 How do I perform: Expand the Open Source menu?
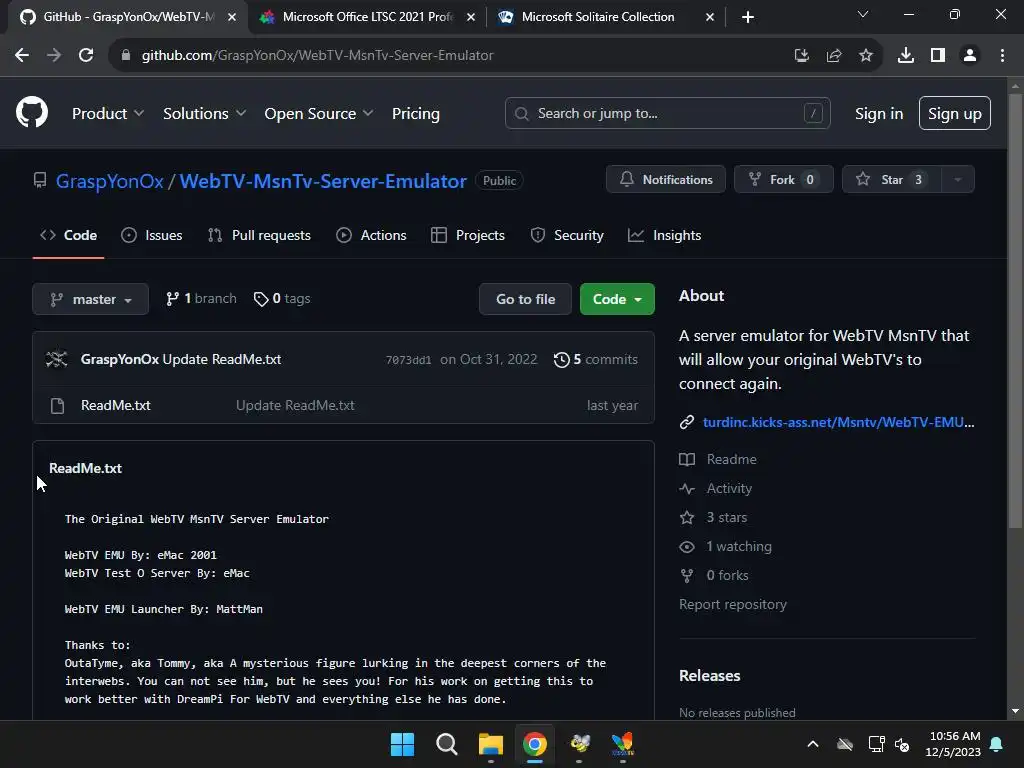point(319,114)
